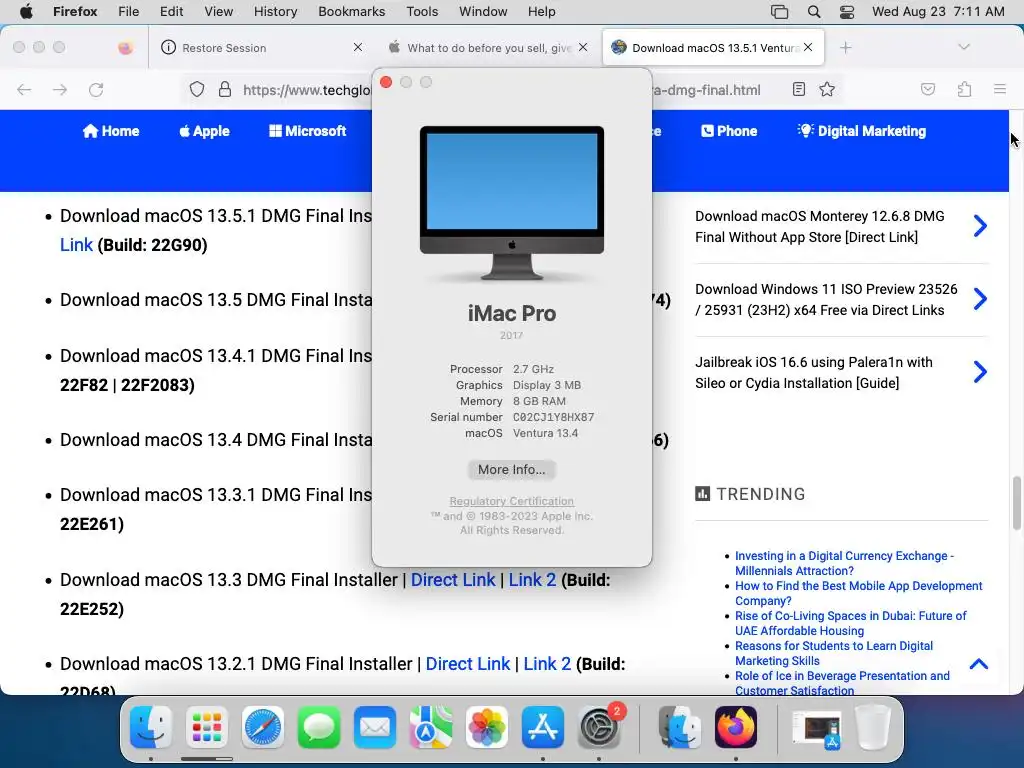This screenshot has height=768, width=1024.
Task: Open 'Rise of Co-Living Spaces in Dubai' link
Action: (x=851, y=623)
